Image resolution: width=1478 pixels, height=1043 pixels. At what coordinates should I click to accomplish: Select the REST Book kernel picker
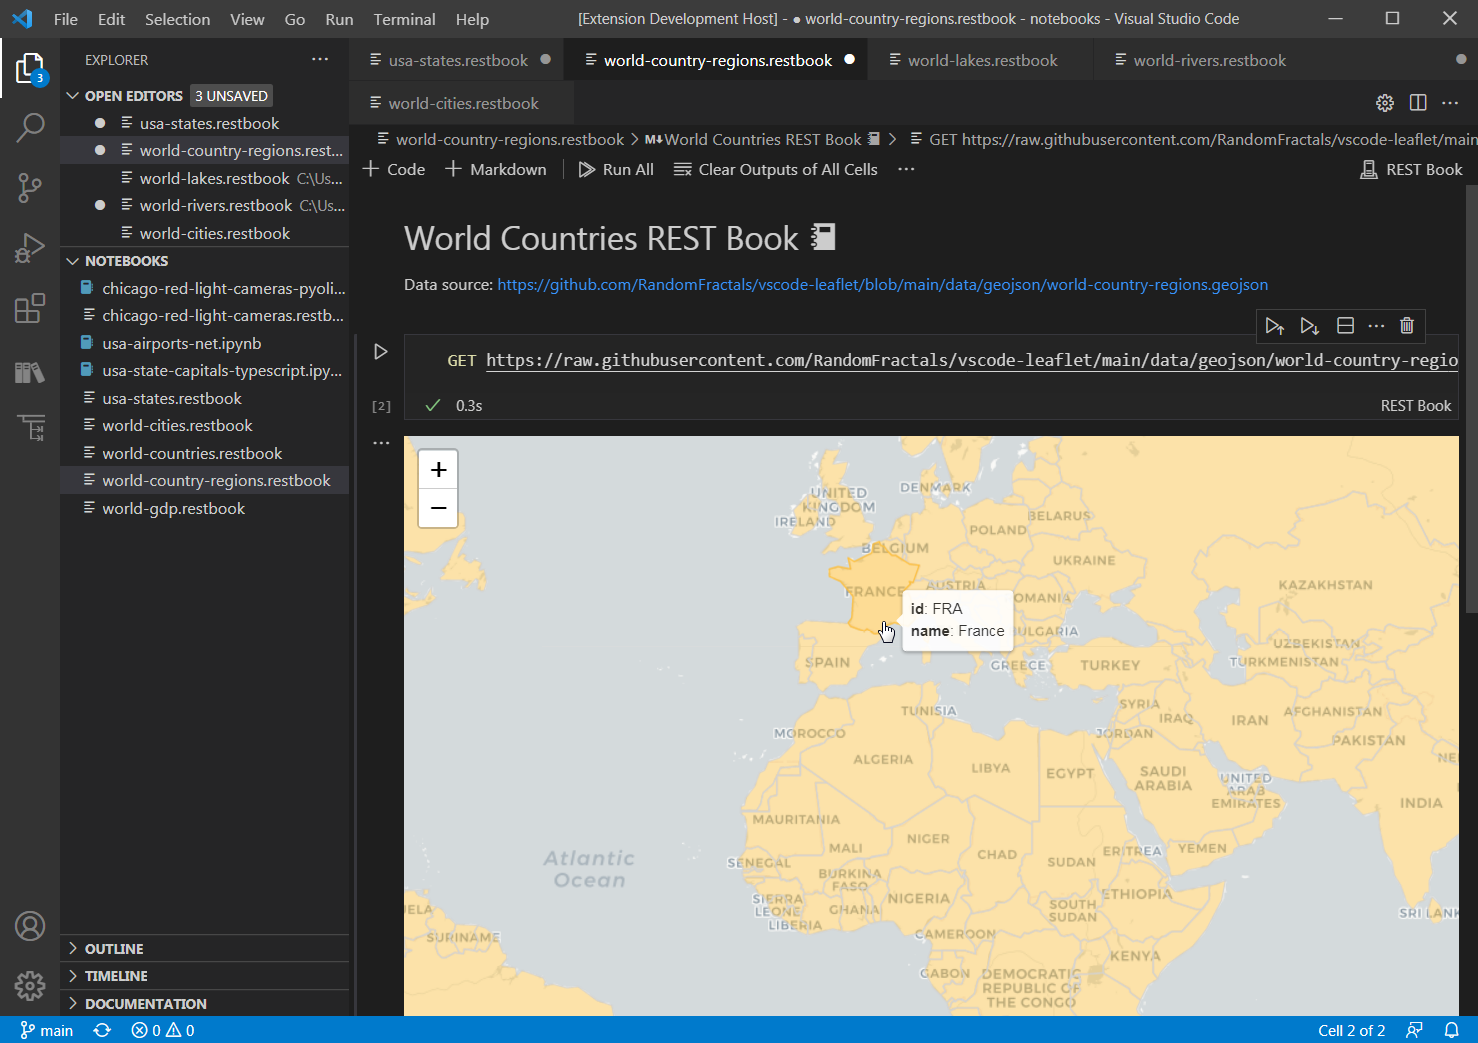[x=1412, y=170]
